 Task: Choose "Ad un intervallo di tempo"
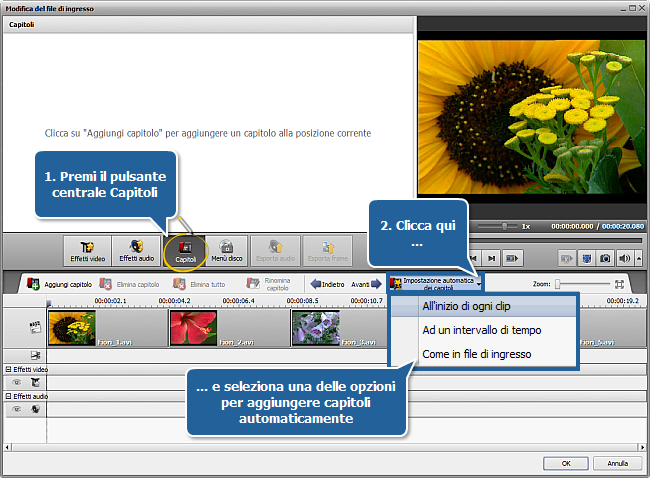482,329
